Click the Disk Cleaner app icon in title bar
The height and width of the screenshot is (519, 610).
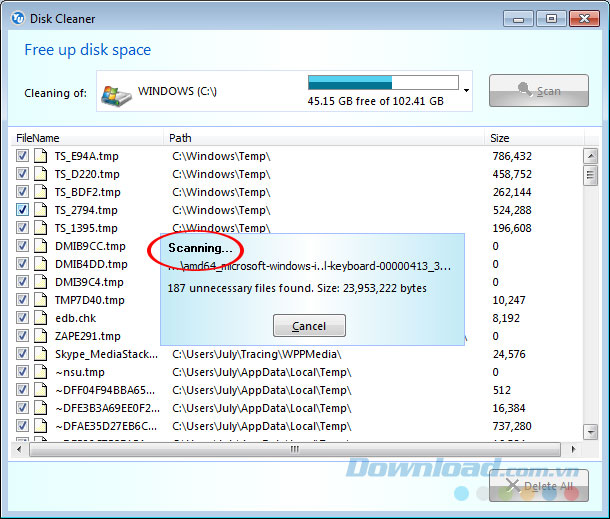[17, 18]
